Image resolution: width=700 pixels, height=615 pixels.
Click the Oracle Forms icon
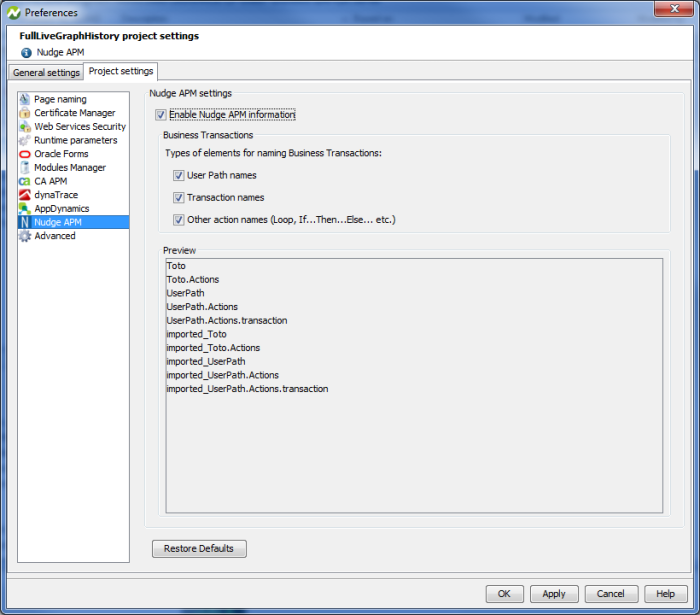25,154
